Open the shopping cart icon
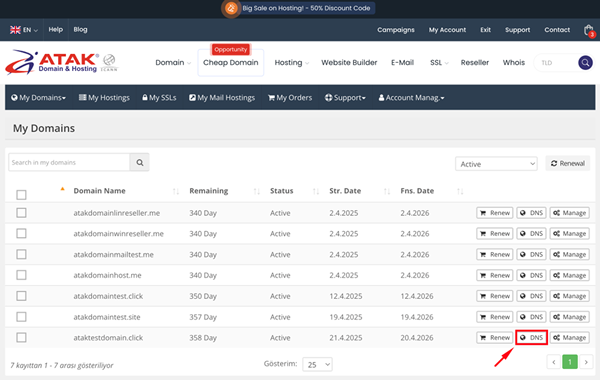Screen dimensions: 600x380 [589, 30]
